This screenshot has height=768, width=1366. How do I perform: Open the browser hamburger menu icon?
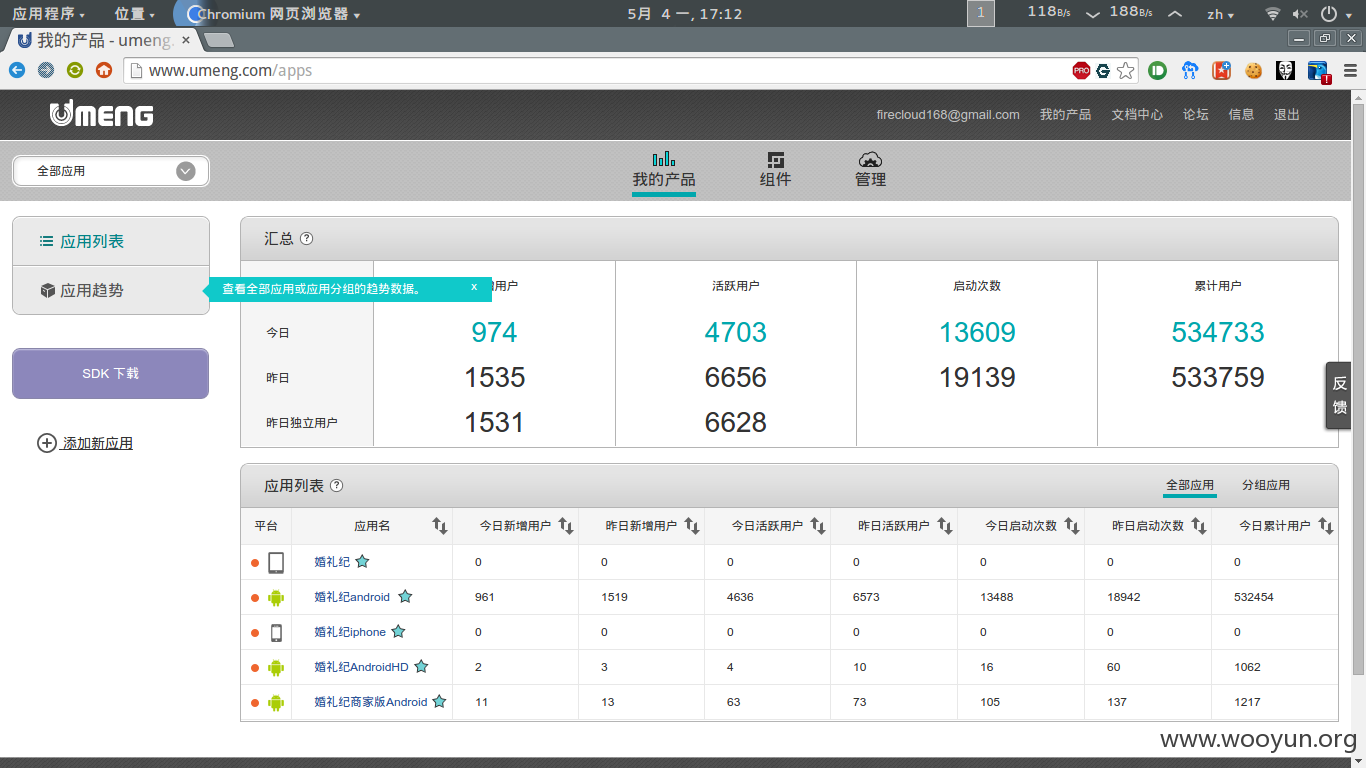point(1351,70)
